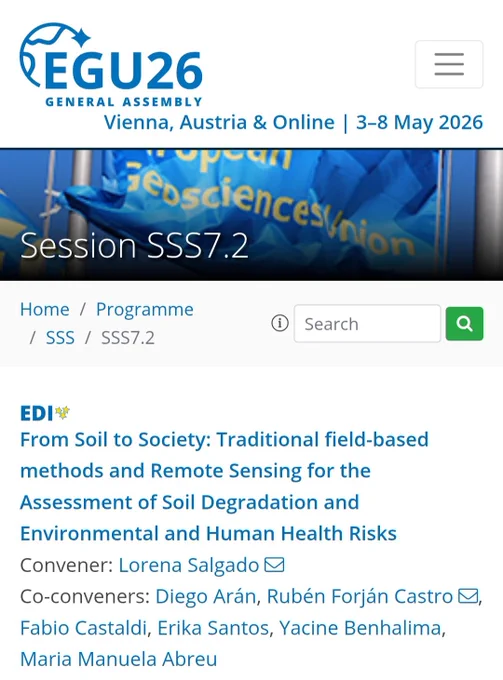Open the From Soil to Society session title
Viewport: 503px width, 680px height.
(224, 486)
